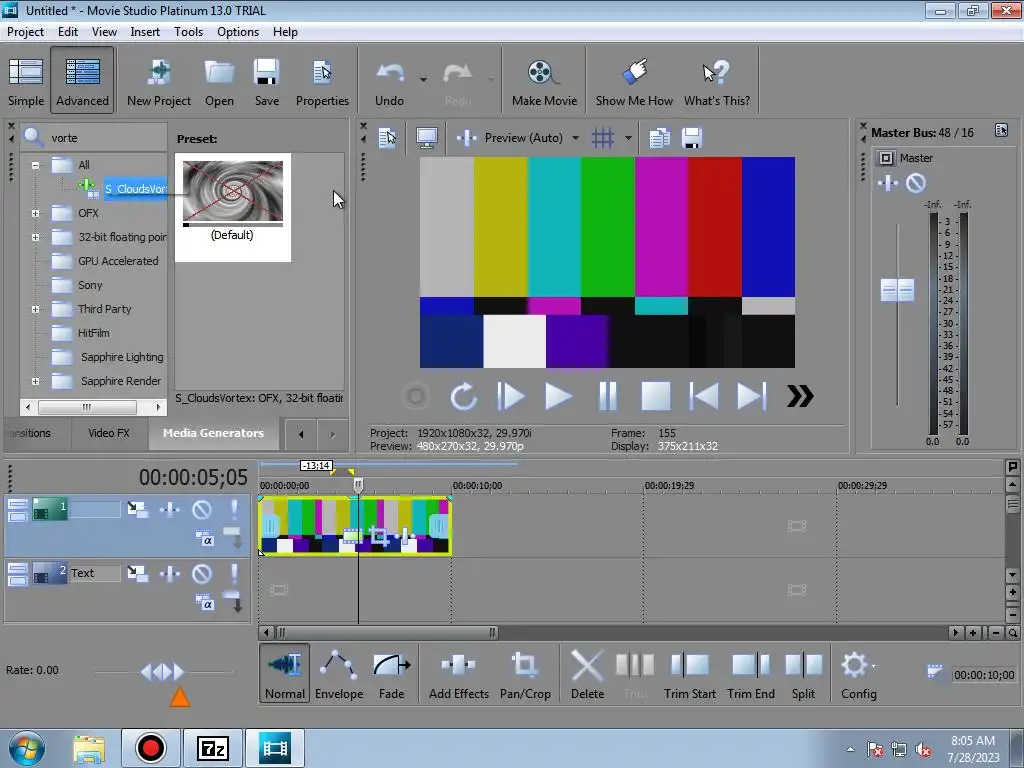Expand the Third Party folder
The image size is (1024, 768).
[35, 310]
